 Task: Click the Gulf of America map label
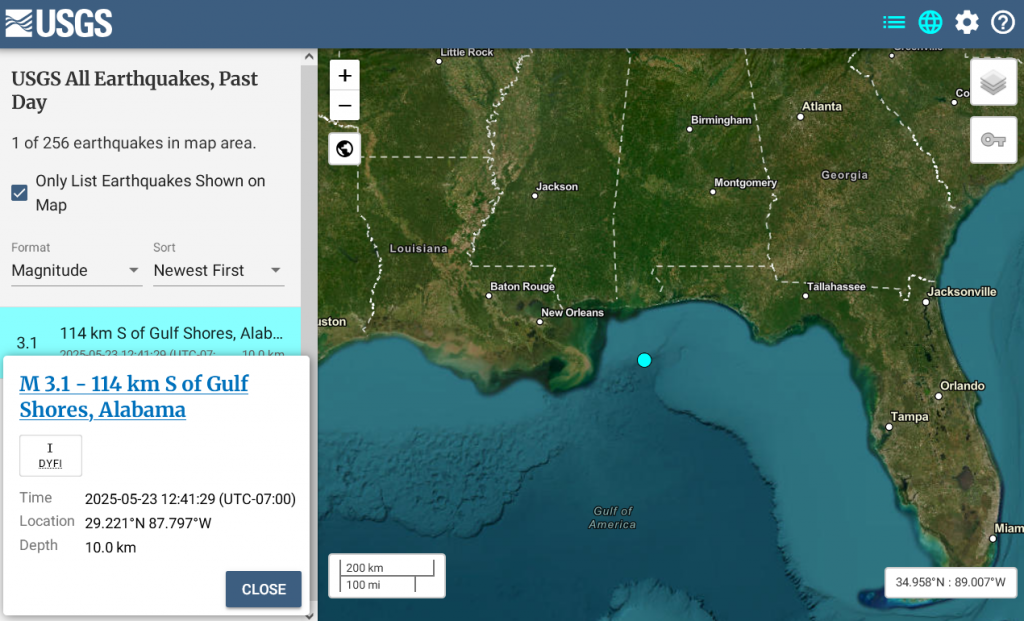coord(613,518)
